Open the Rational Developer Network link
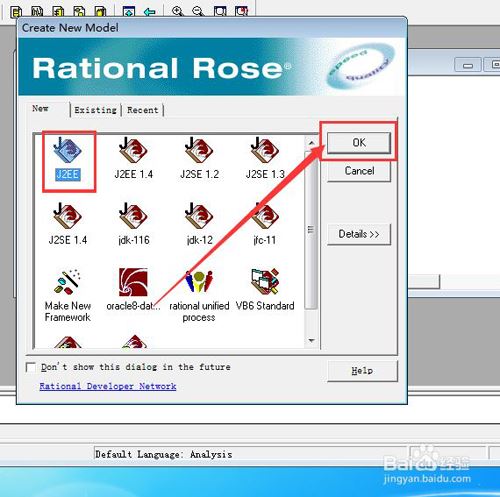This screenshot has height=497, width=500. click(x=108, y=386)
